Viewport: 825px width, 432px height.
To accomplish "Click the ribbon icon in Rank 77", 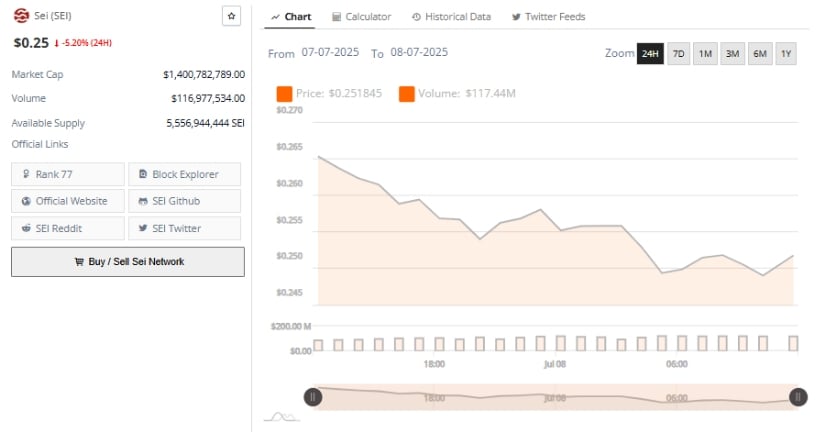I will 26,174.
